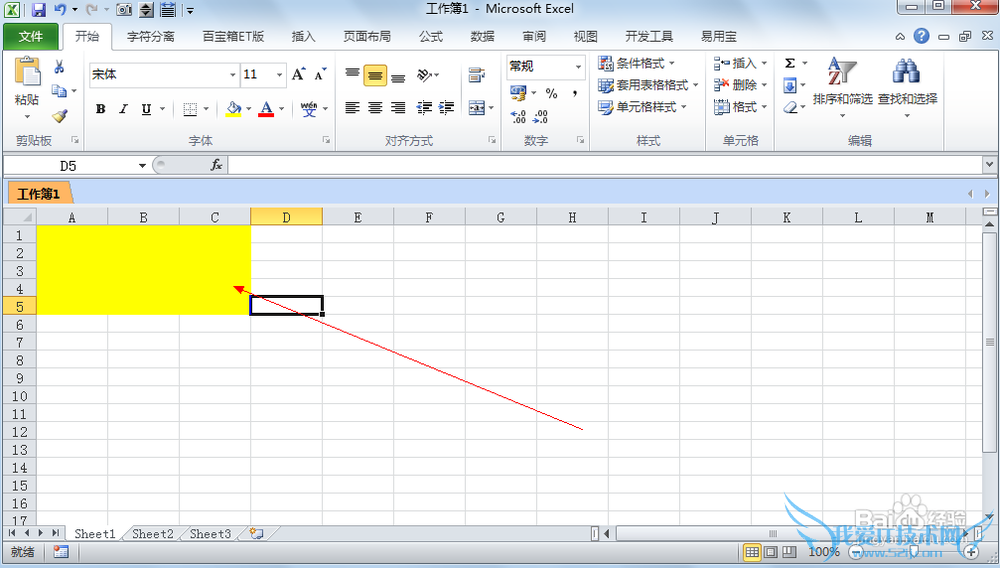Click the Clear eraser icon

click(x=790, y=107)
